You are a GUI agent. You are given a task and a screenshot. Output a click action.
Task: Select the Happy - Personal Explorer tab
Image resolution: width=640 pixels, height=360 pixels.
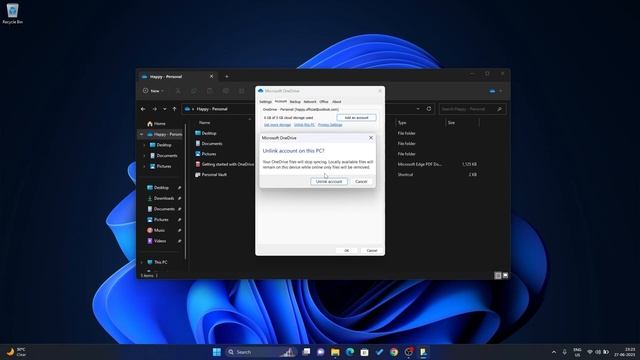coord(177,76)
